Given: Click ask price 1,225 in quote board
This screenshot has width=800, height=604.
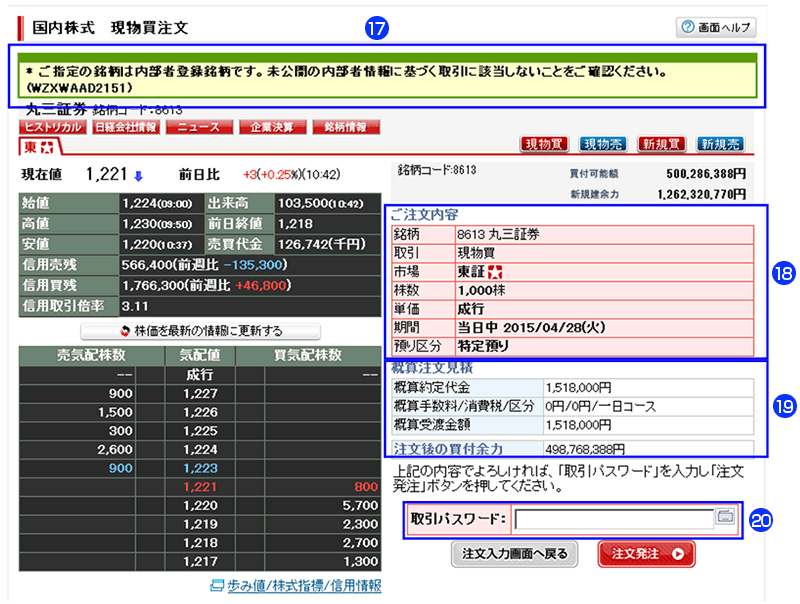Looking at the screenshot, I should [x=200, y=431].
